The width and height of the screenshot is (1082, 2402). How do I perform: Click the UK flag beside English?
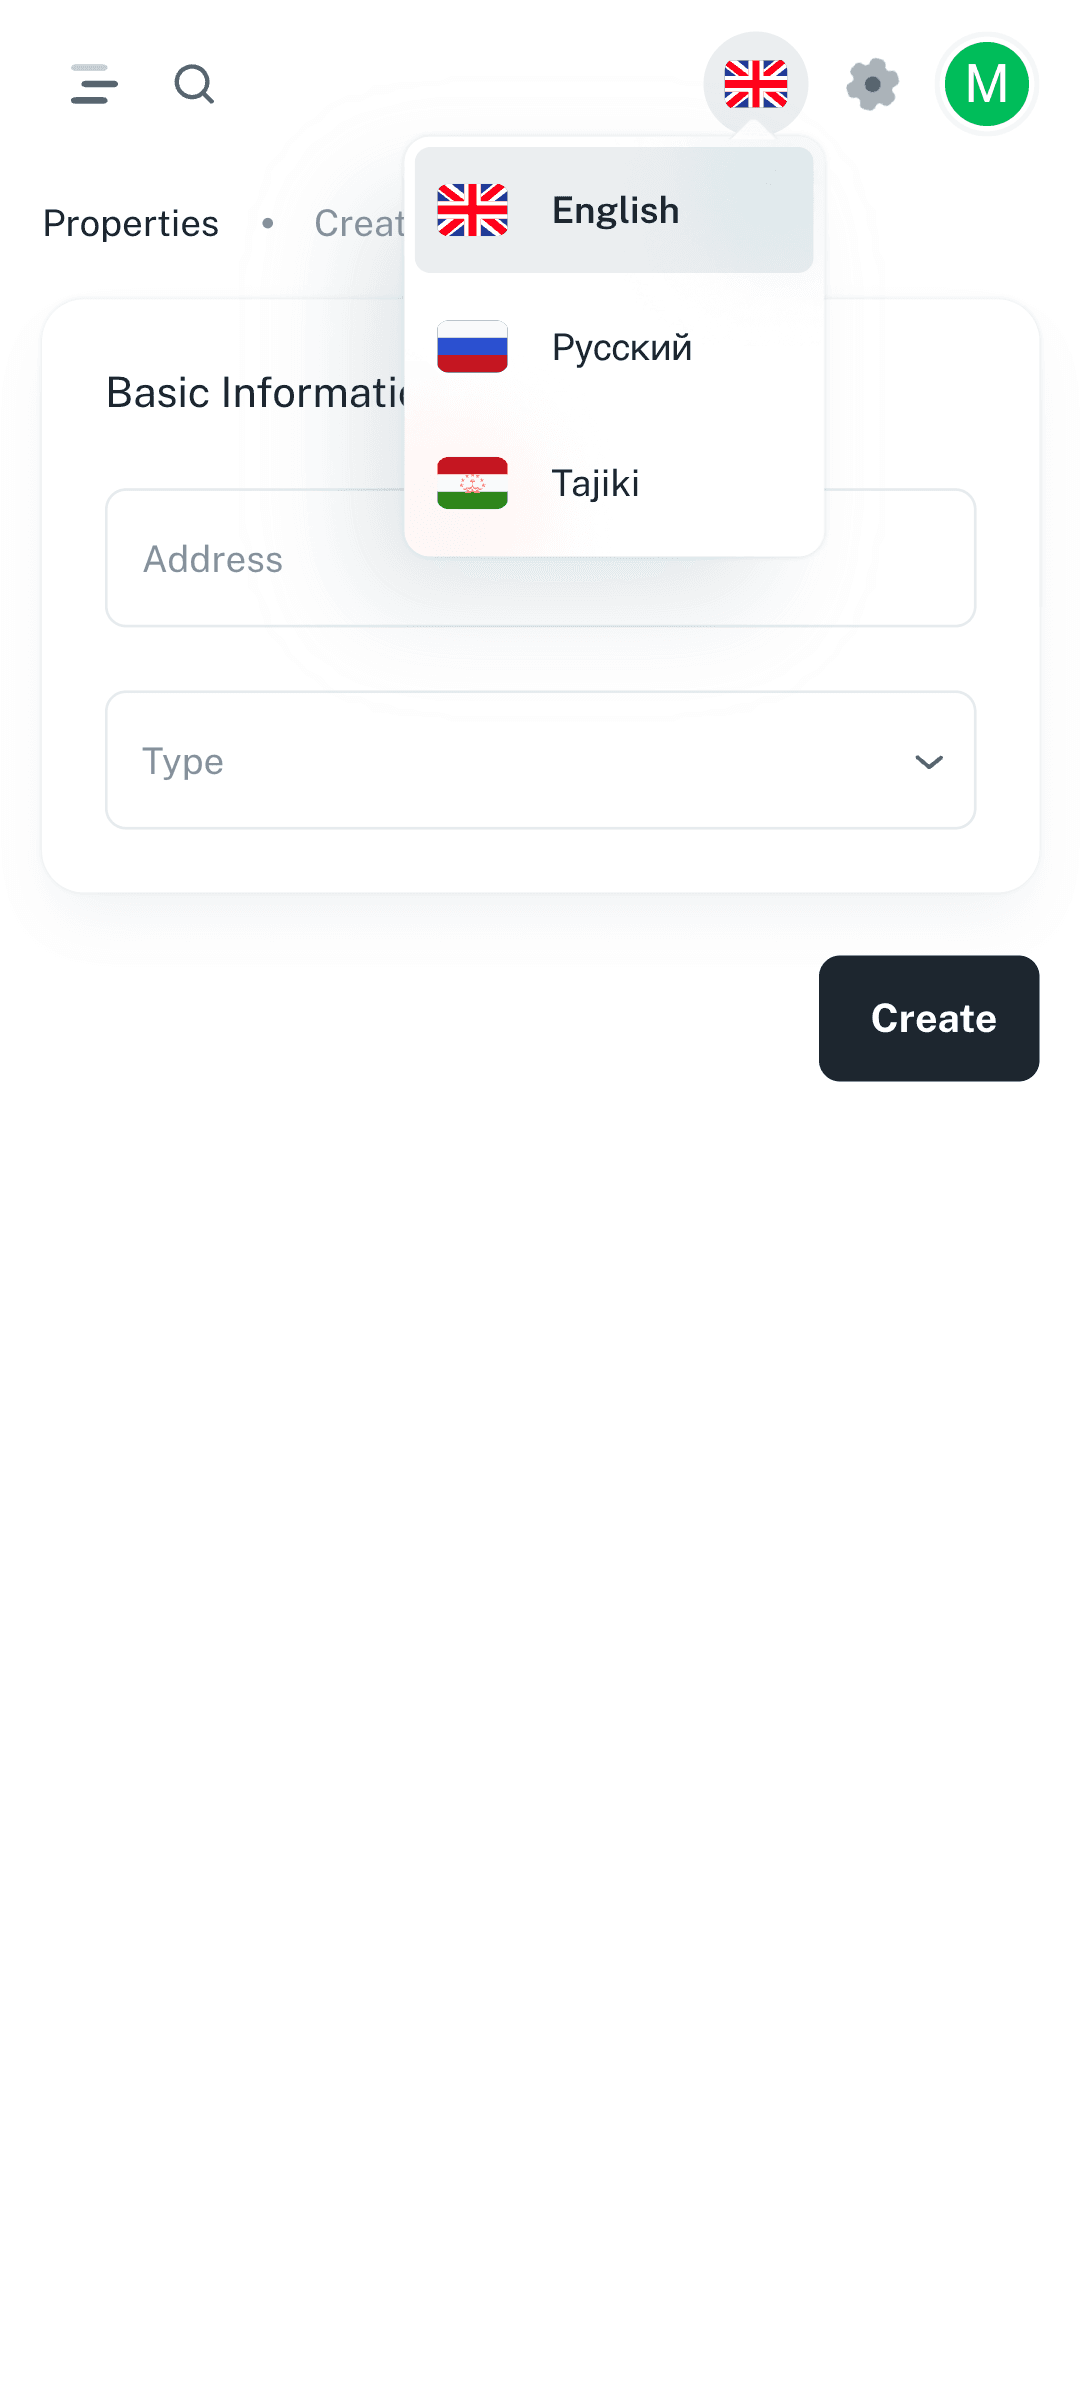point(472,210)
